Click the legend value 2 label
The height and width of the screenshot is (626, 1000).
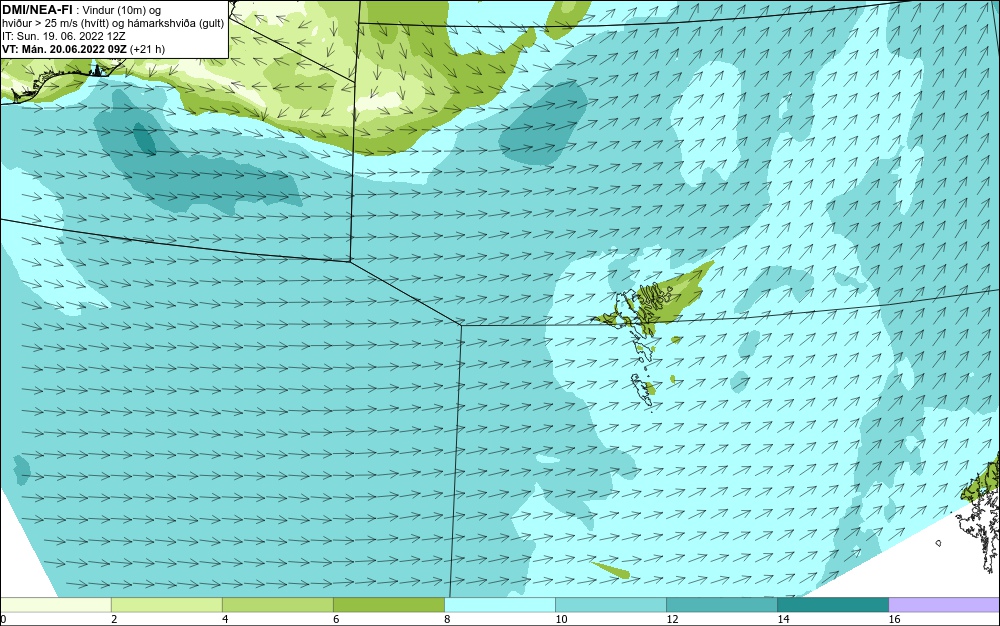pyautogui.click(x=114, y=620)
